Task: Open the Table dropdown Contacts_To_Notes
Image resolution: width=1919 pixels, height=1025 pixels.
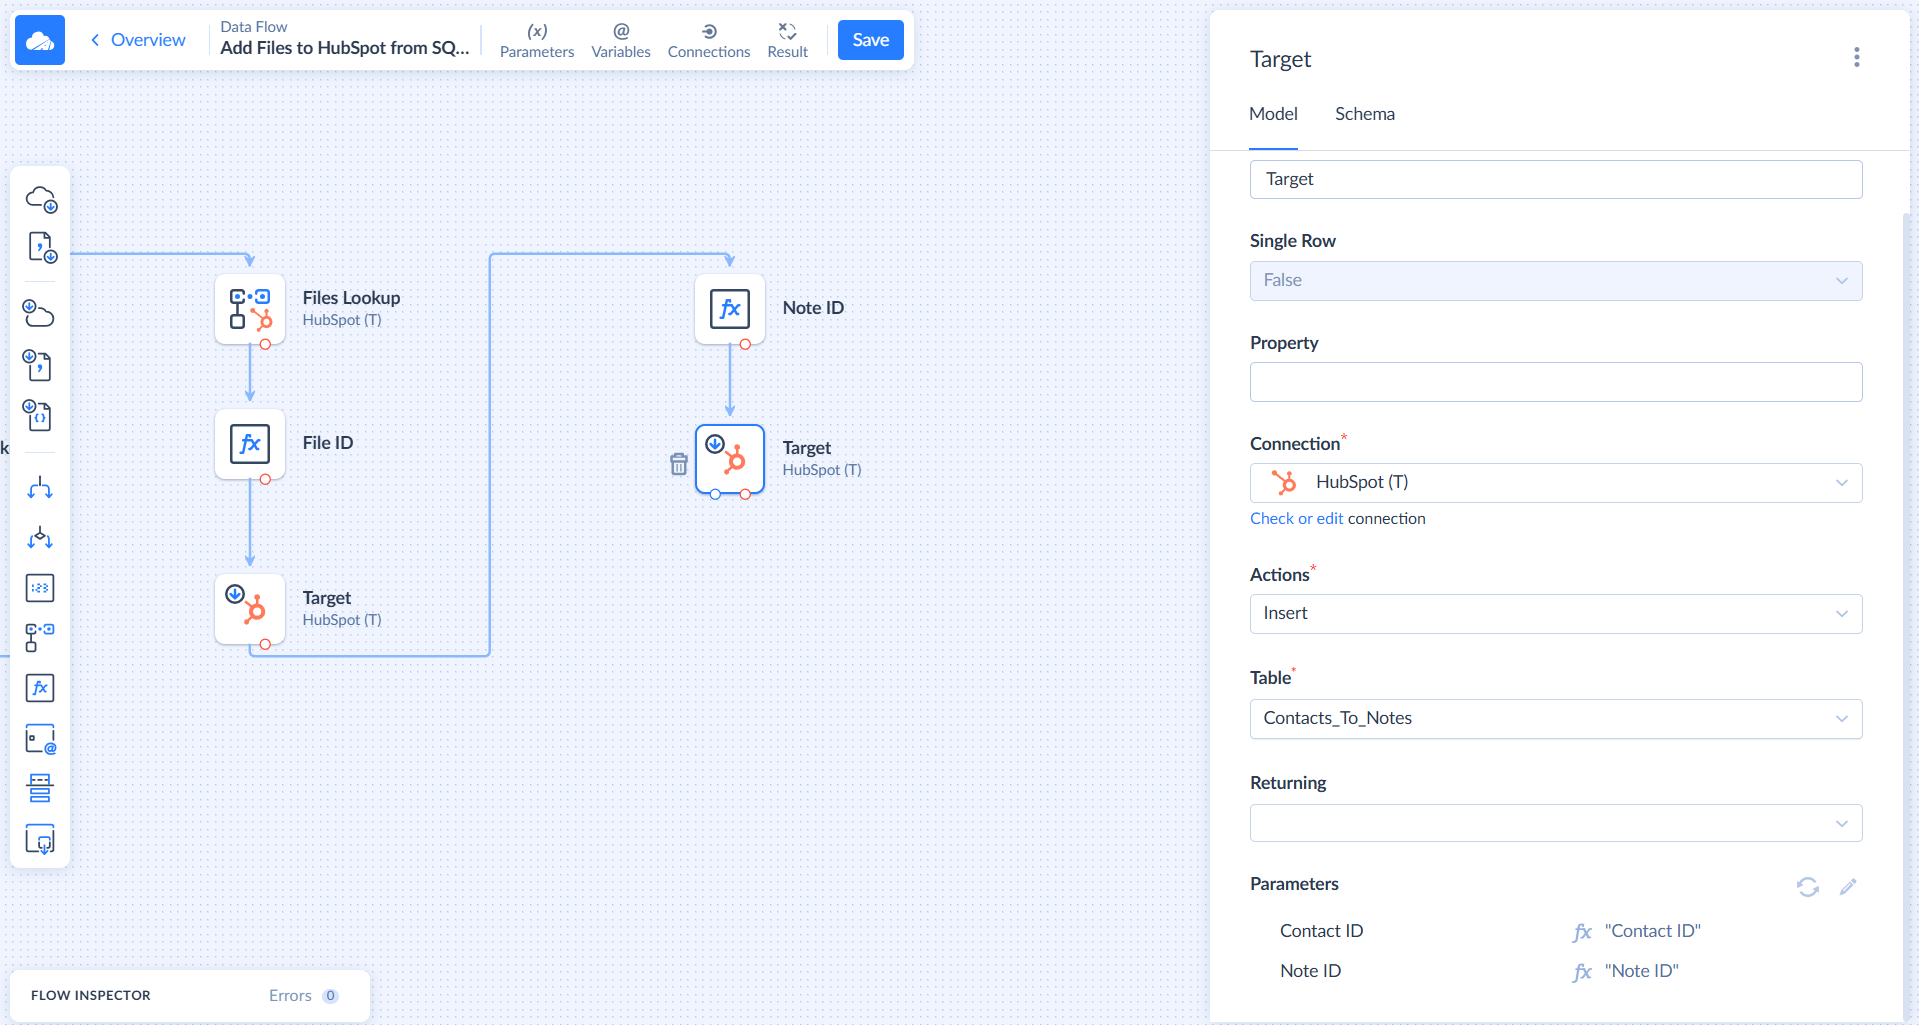Action: pyautogui.click(x=1555, y=719)
